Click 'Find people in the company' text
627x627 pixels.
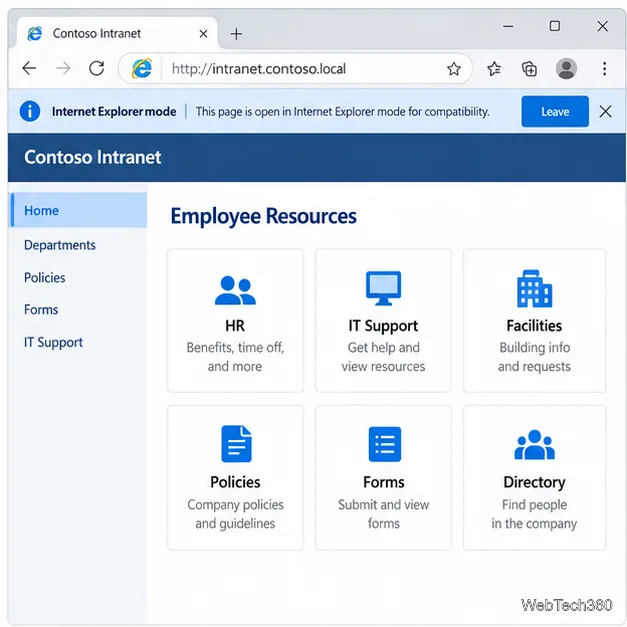coord(534,514)
